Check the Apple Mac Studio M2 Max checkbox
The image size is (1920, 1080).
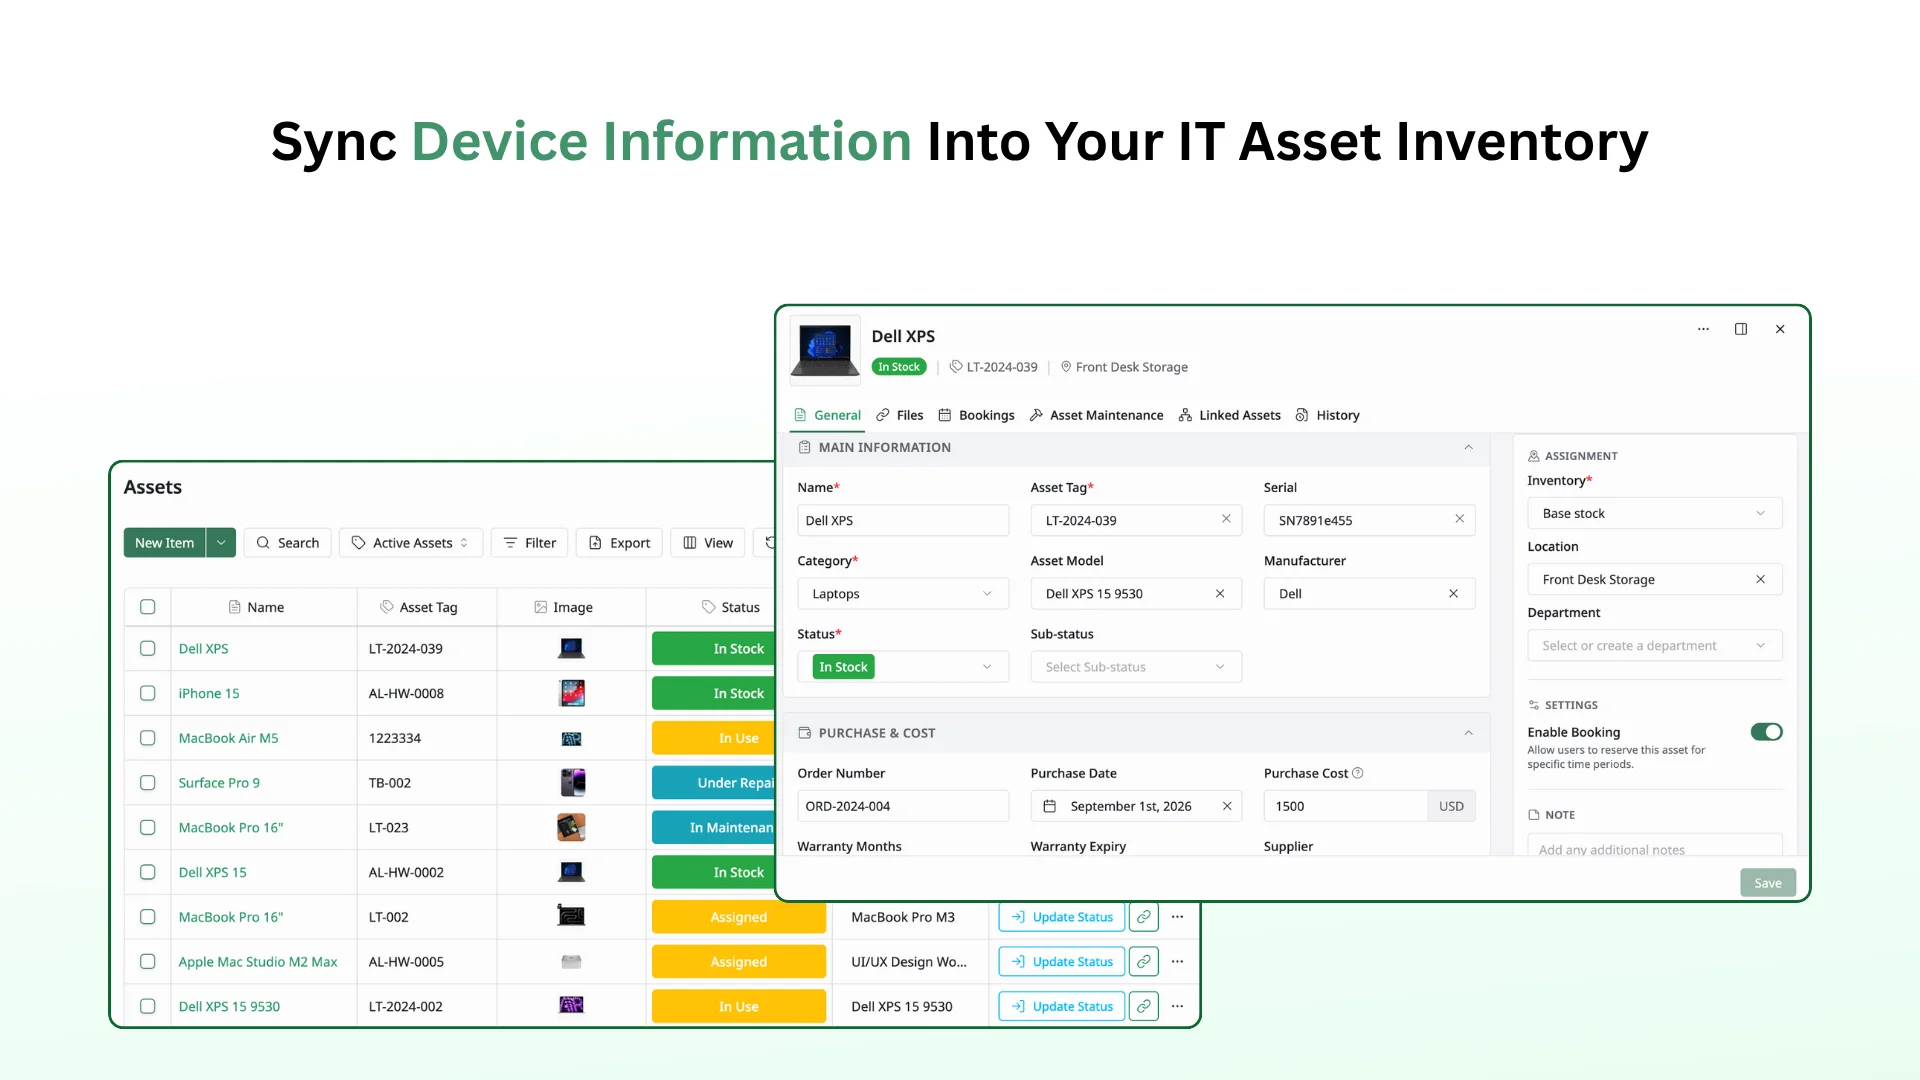147,962
